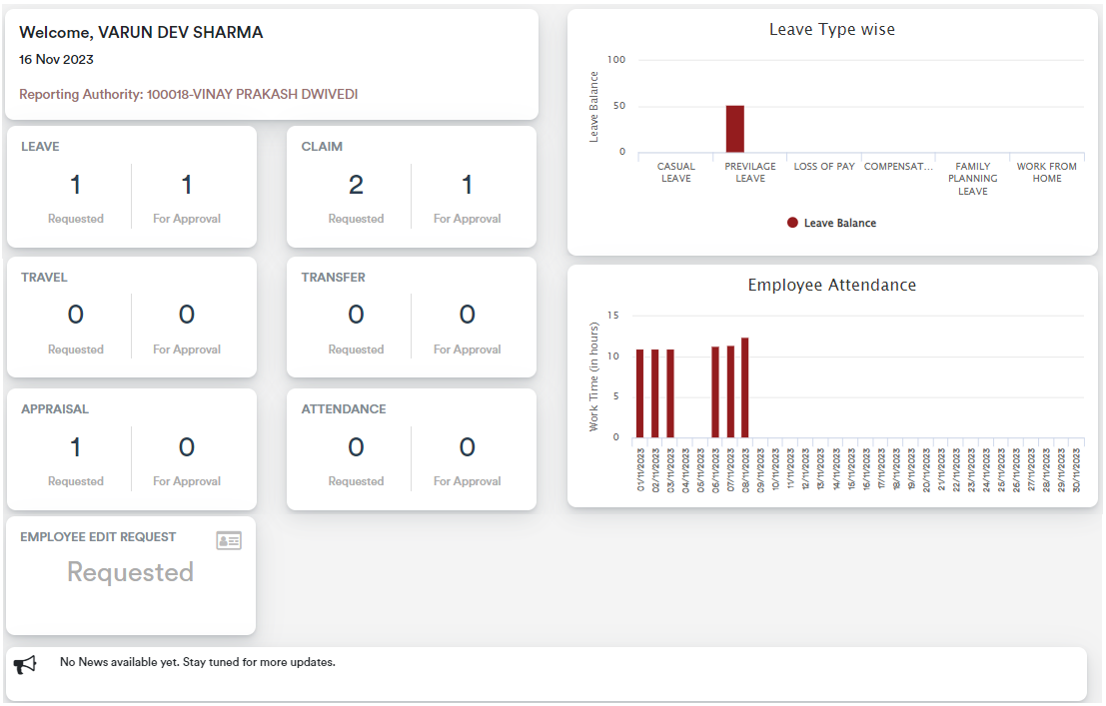Click the Reporting Authority name link
The width and height of the screenshot is (1106, 706).
click(252, 95)
